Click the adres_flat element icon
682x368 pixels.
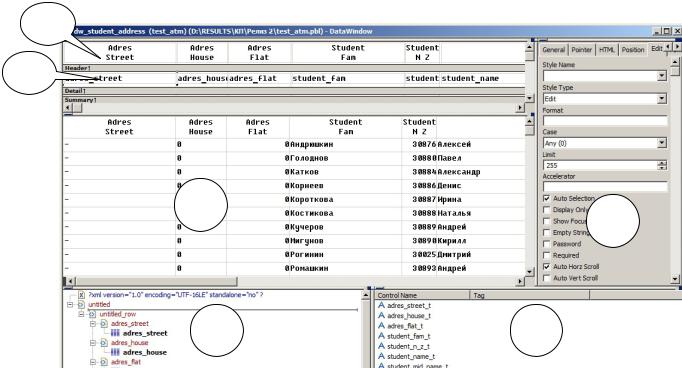click(x=104, y=362)
